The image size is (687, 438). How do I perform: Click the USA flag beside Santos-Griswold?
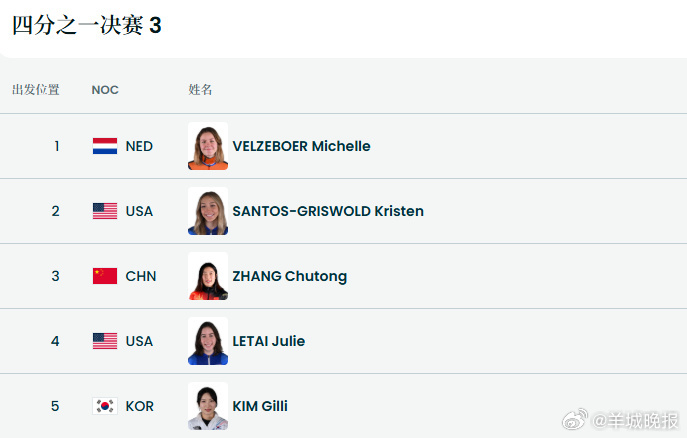coord(105,211)
